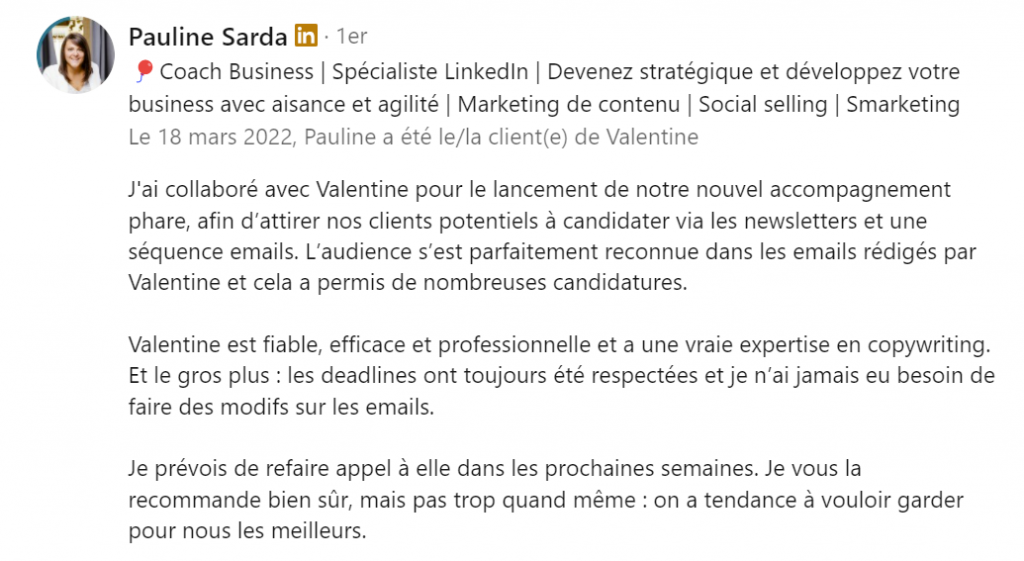
Task: Click the paragraph starting "J'ai collaboré avec Valentine"
Action: (540, 235)
